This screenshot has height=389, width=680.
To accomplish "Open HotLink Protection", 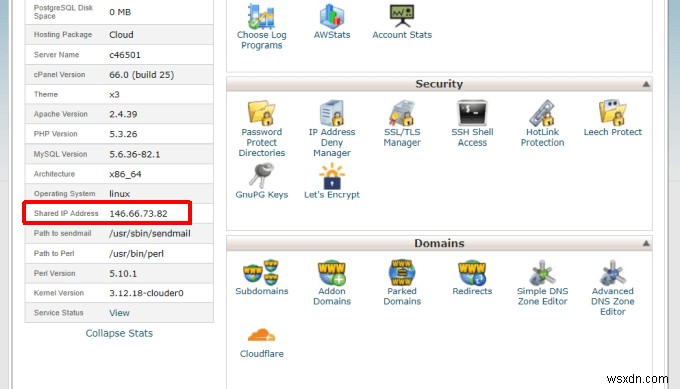I will pos(543,124).
